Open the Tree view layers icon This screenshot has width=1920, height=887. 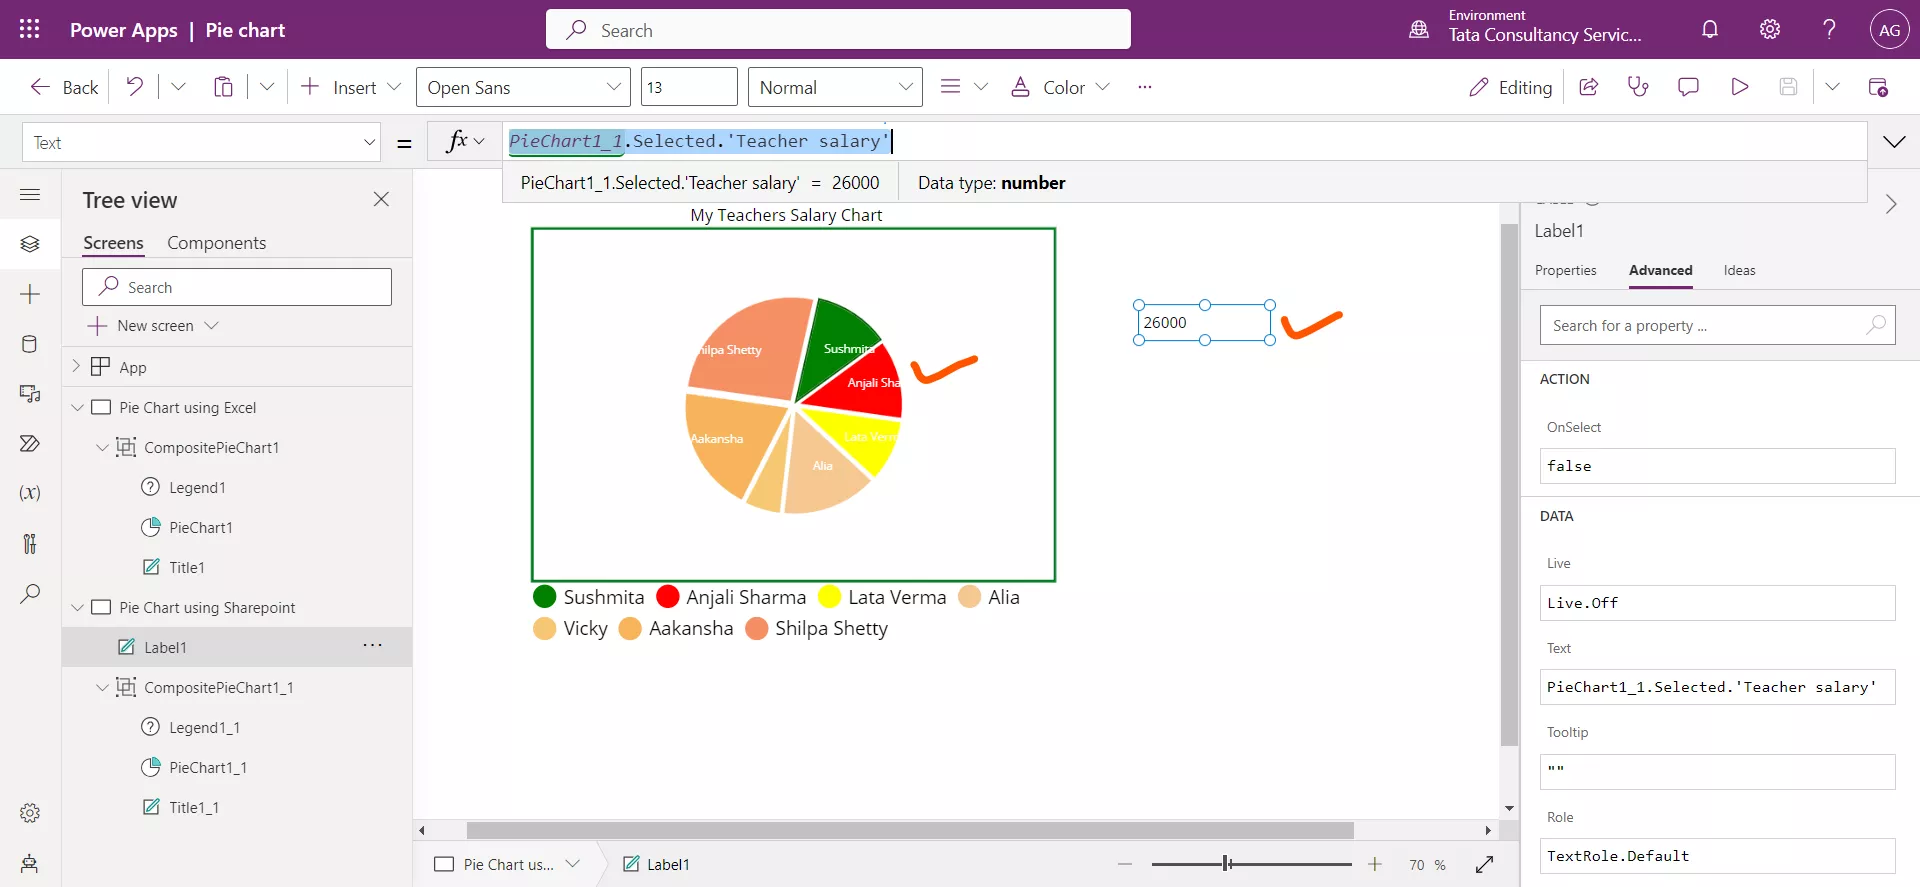coord(30,244)
